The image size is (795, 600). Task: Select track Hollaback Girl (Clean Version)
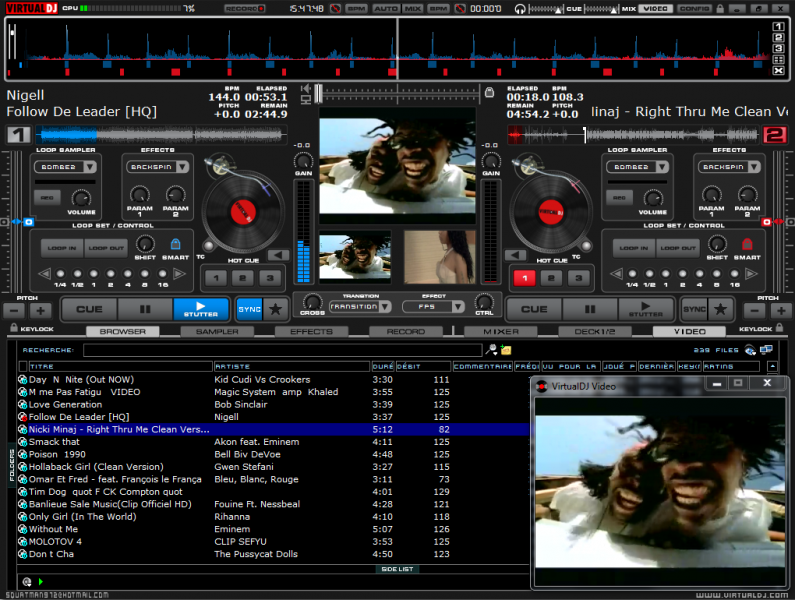coord(96,467)
